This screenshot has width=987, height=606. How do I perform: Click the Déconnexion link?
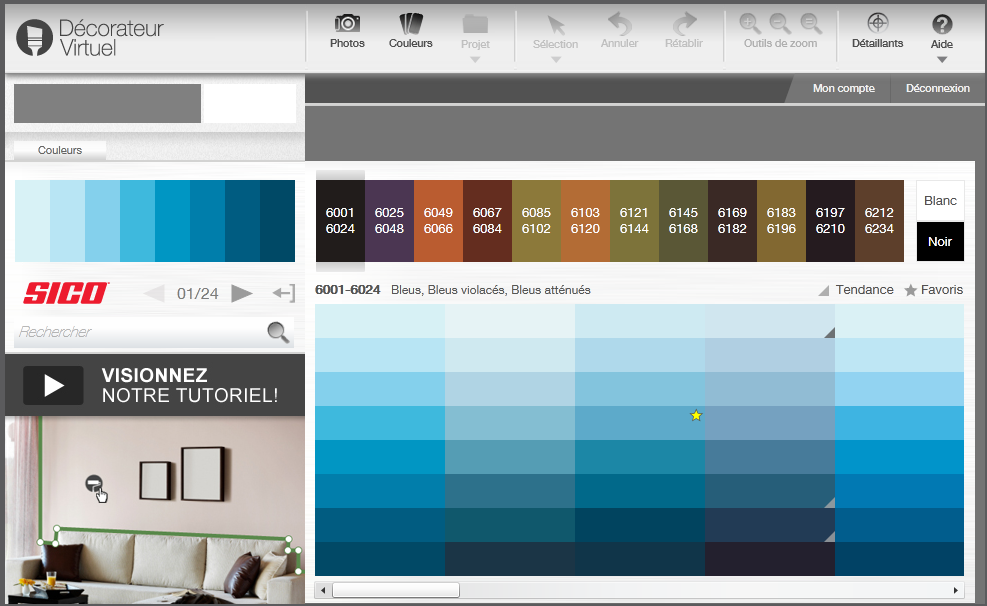[937, 88]
